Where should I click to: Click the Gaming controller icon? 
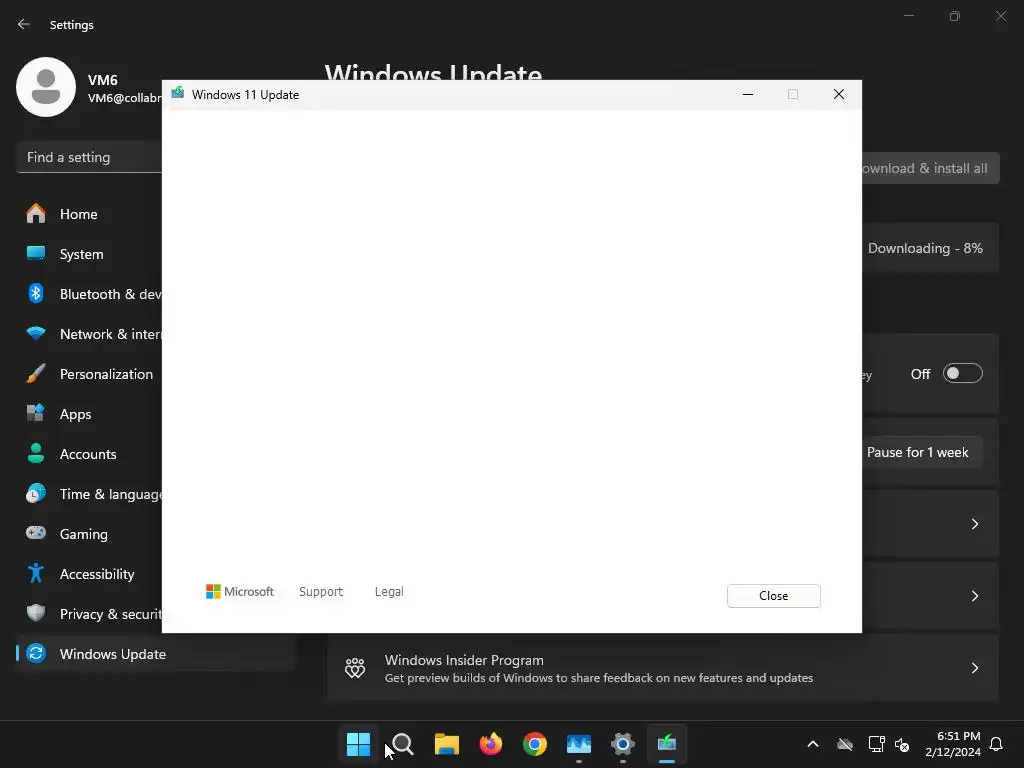[36, 533]
